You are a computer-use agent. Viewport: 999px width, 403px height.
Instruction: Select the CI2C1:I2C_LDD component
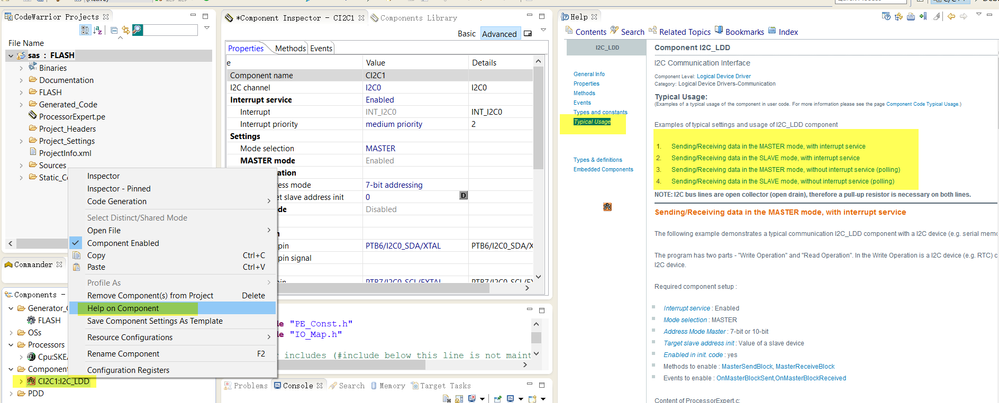[x=63, y=381]
